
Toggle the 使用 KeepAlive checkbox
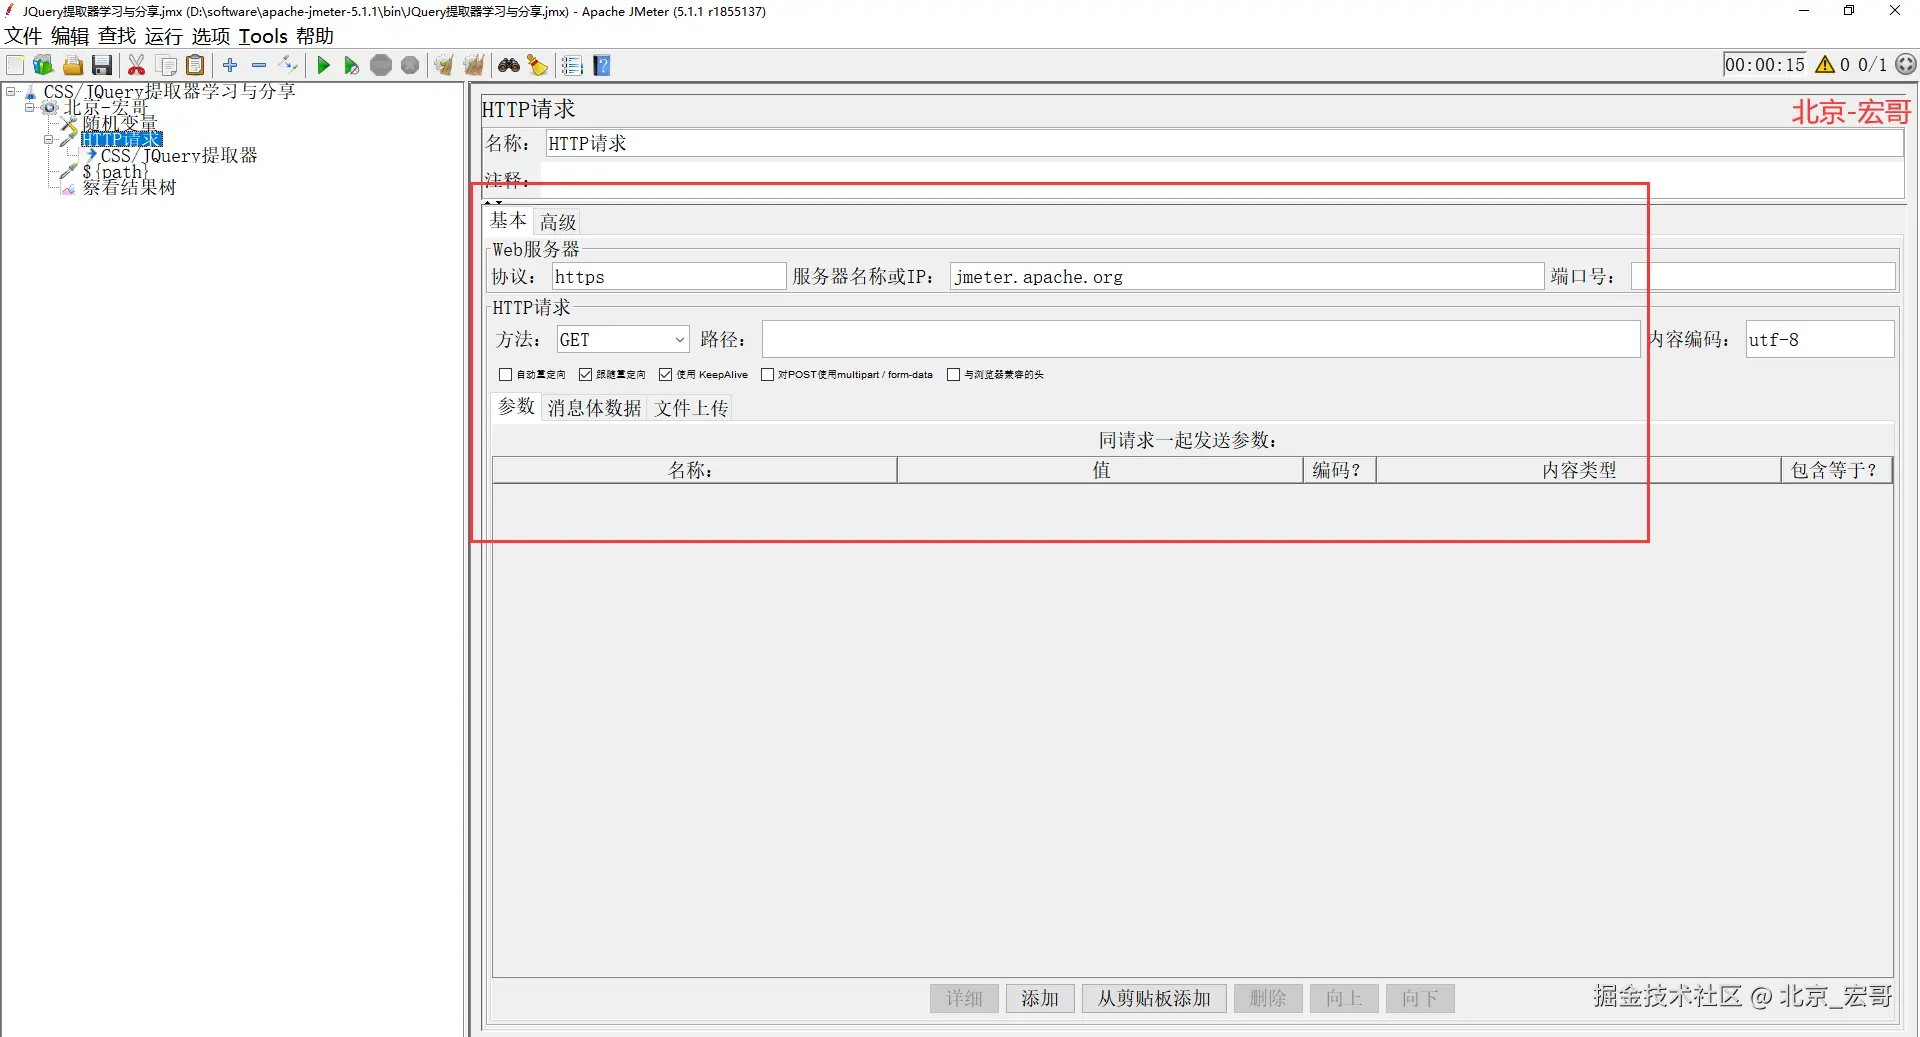pyautogui.click(x=665, y=375)
